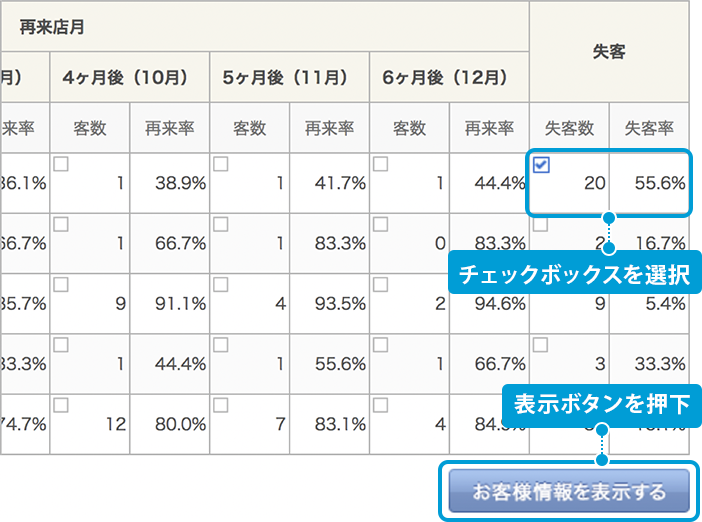Check the 失客数 checkbox in the 33.3% 失客率 row
The image size is (702, 522).
(x=541, y=345)
